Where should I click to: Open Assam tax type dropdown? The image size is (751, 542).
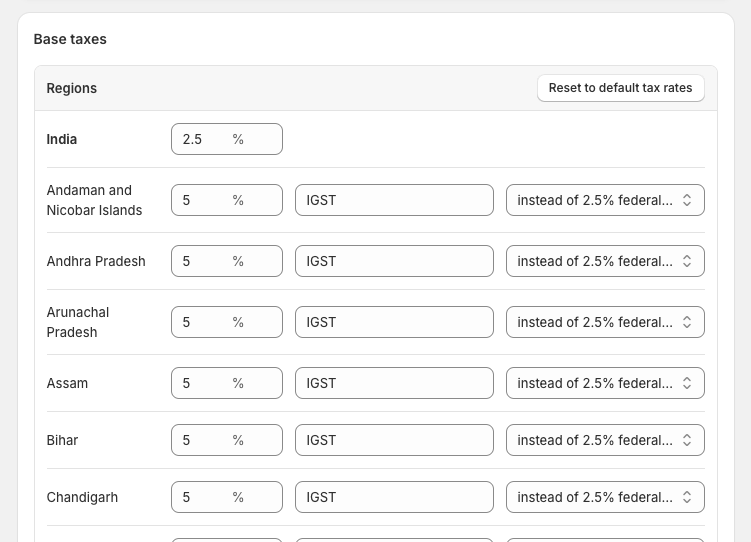tap(604, 383)
